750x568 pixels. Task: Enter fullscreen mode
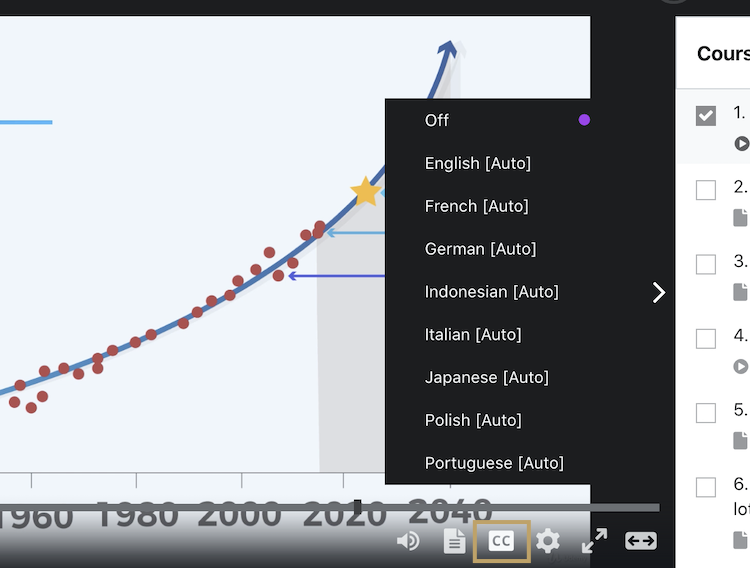(594, 541)
